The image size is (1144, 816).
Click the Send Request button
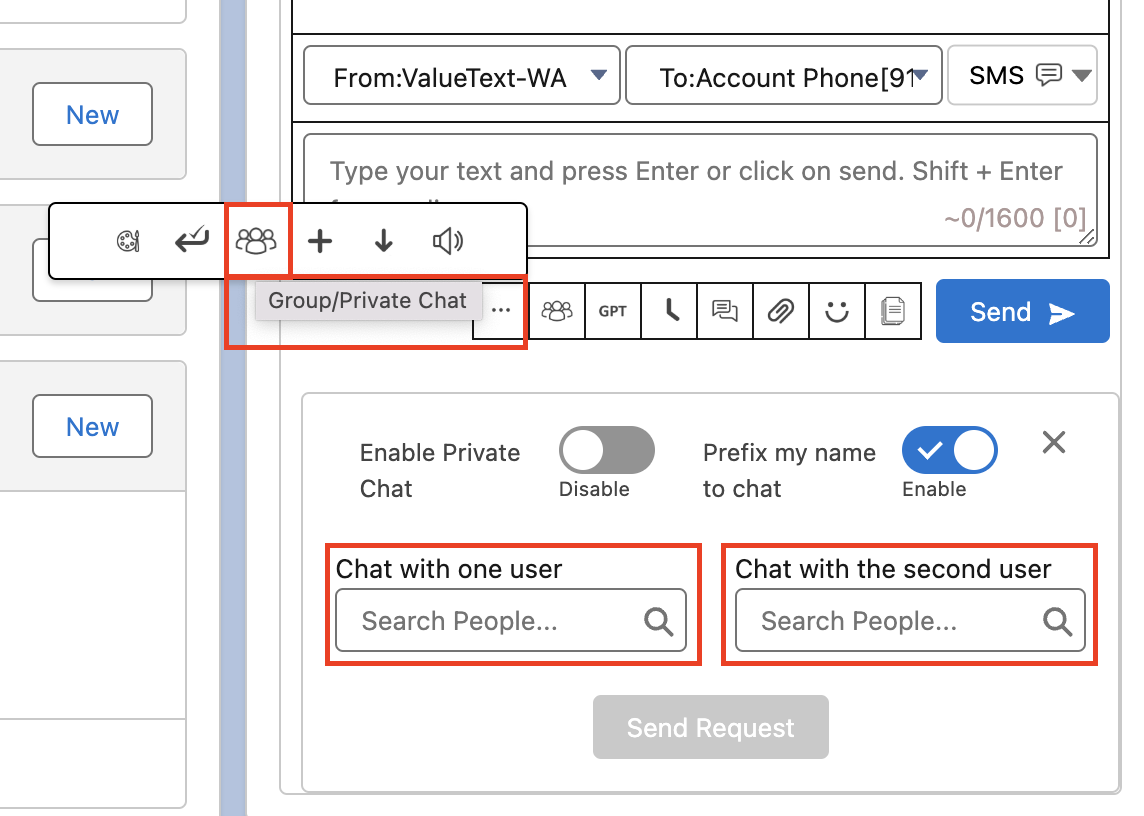click(711, 727)
